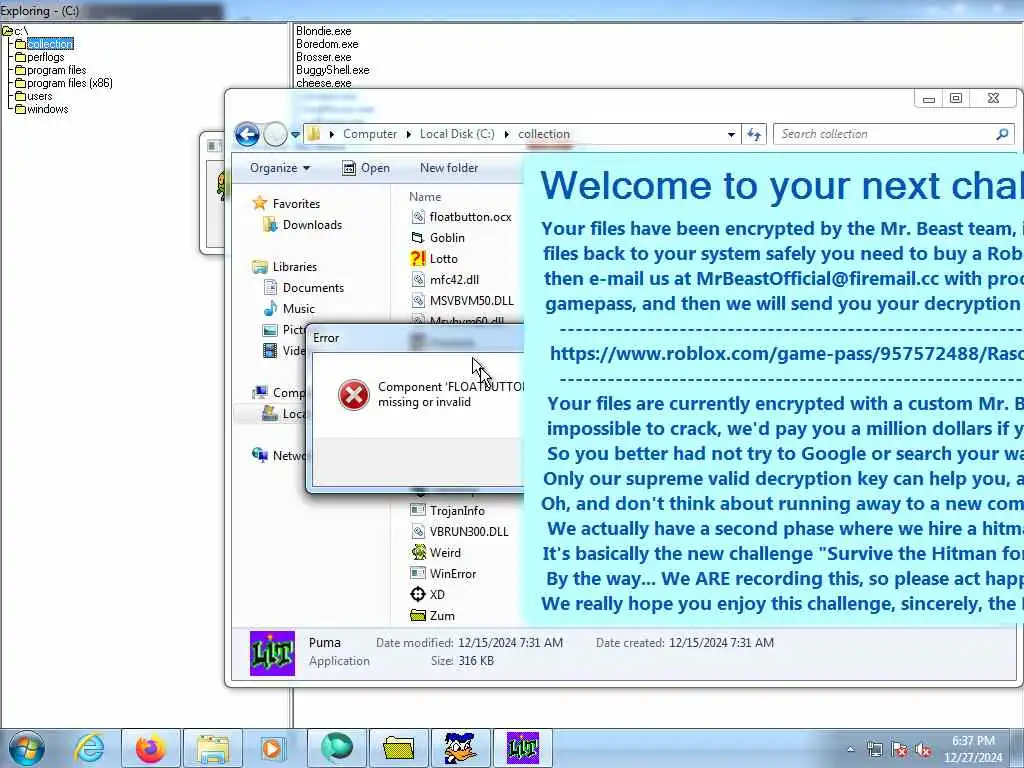Select the Goblin application icon

[x=417, y=238]
